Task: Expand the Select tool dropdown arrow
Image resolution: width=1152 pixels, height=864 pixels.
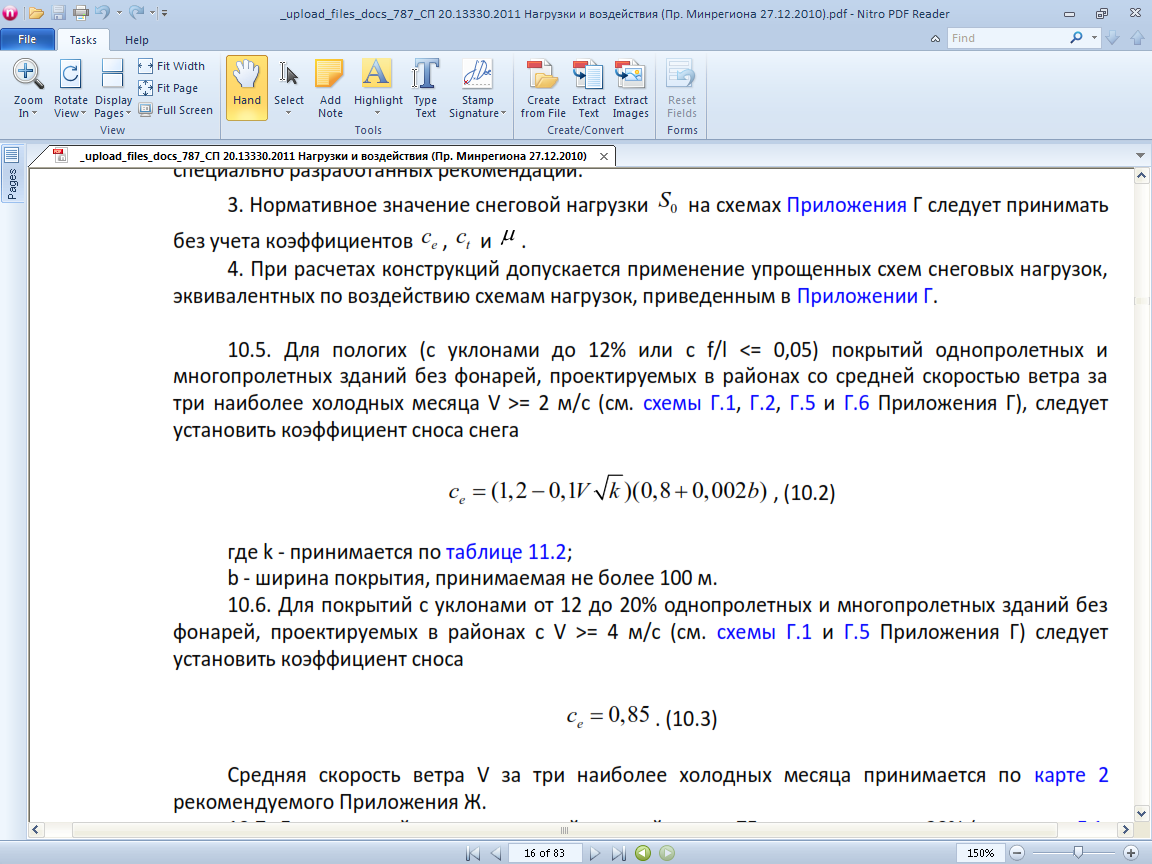Action: click(x=289, y=113)
